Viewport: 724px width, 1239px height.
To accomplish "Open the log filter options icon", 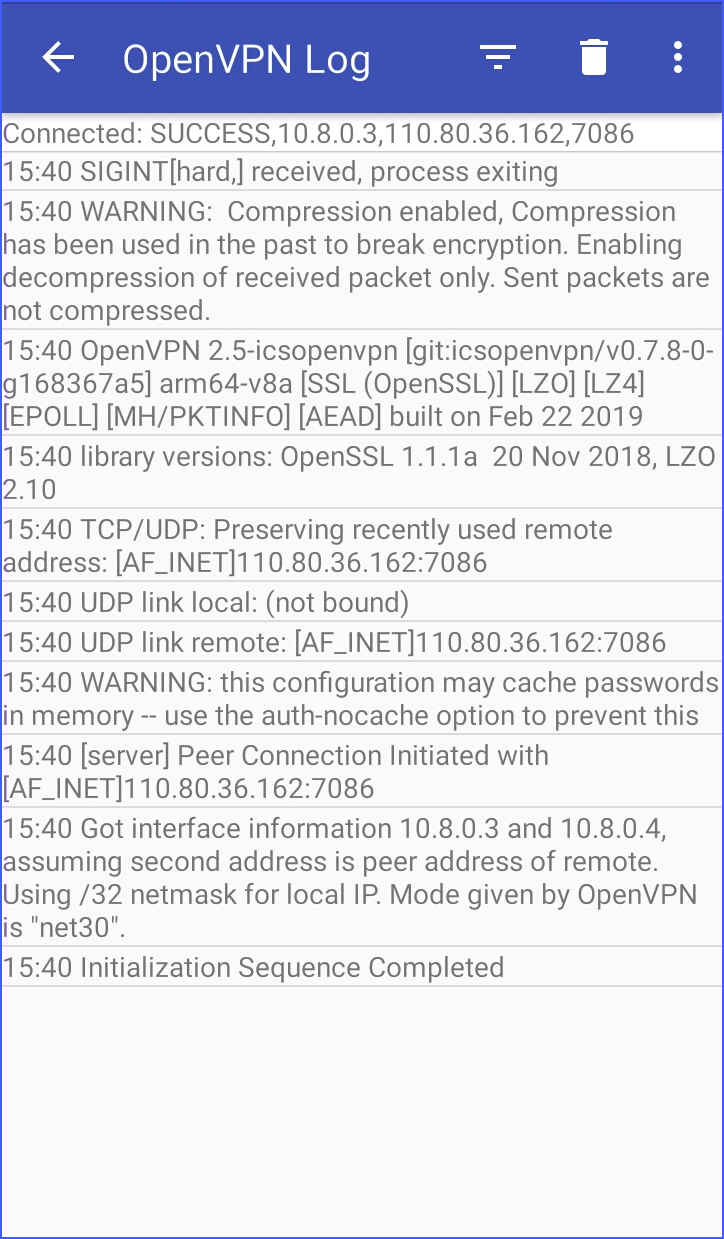I will point(497,58).
